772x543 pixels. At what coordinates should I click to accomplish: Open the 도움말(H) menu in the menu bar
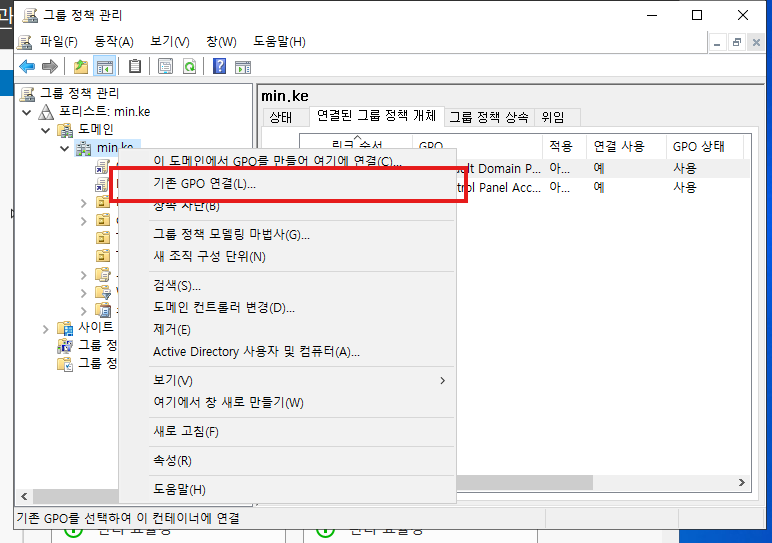coord(279,42)
